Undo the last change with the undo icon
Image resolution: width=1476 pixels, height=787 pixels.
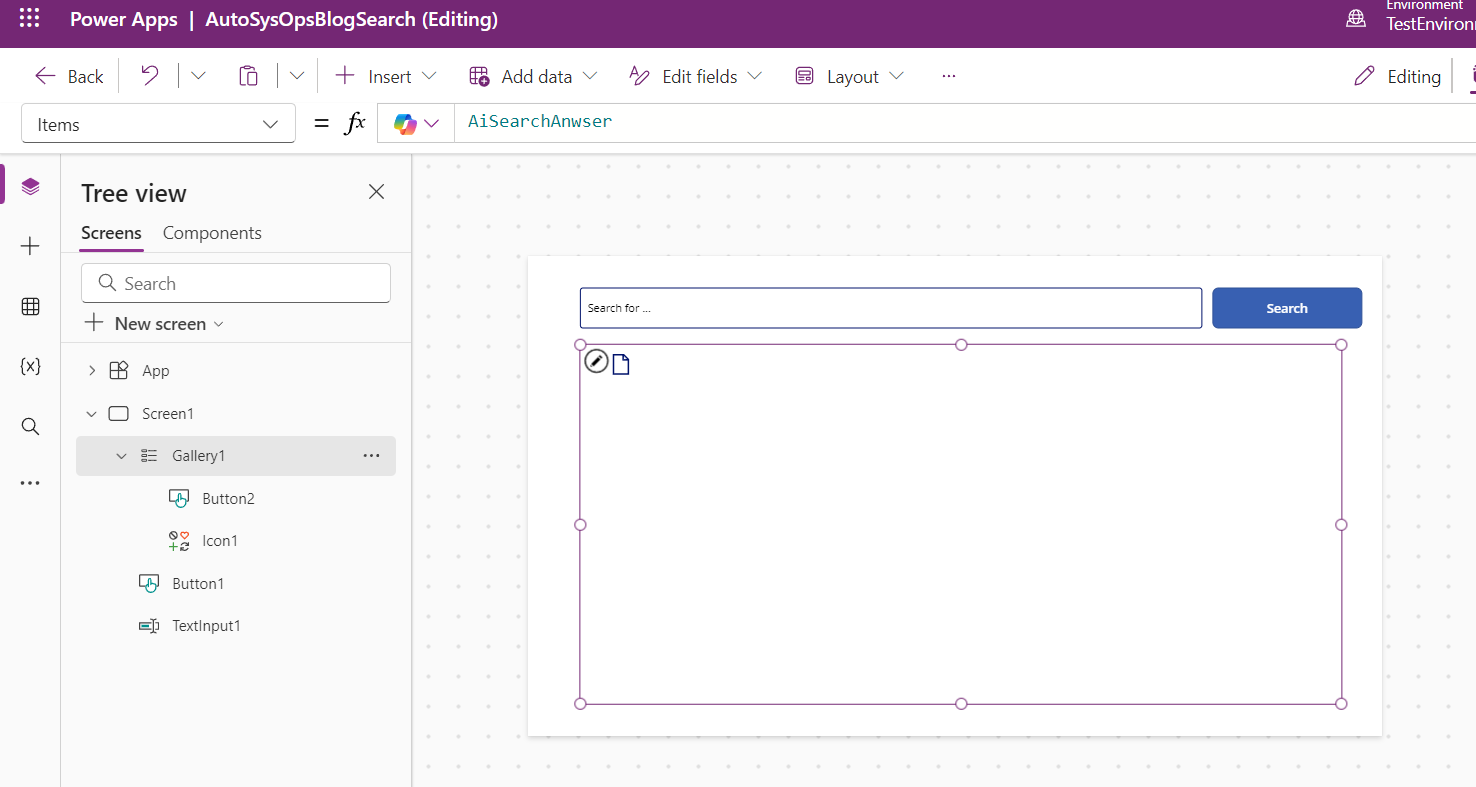click(148, 75)
